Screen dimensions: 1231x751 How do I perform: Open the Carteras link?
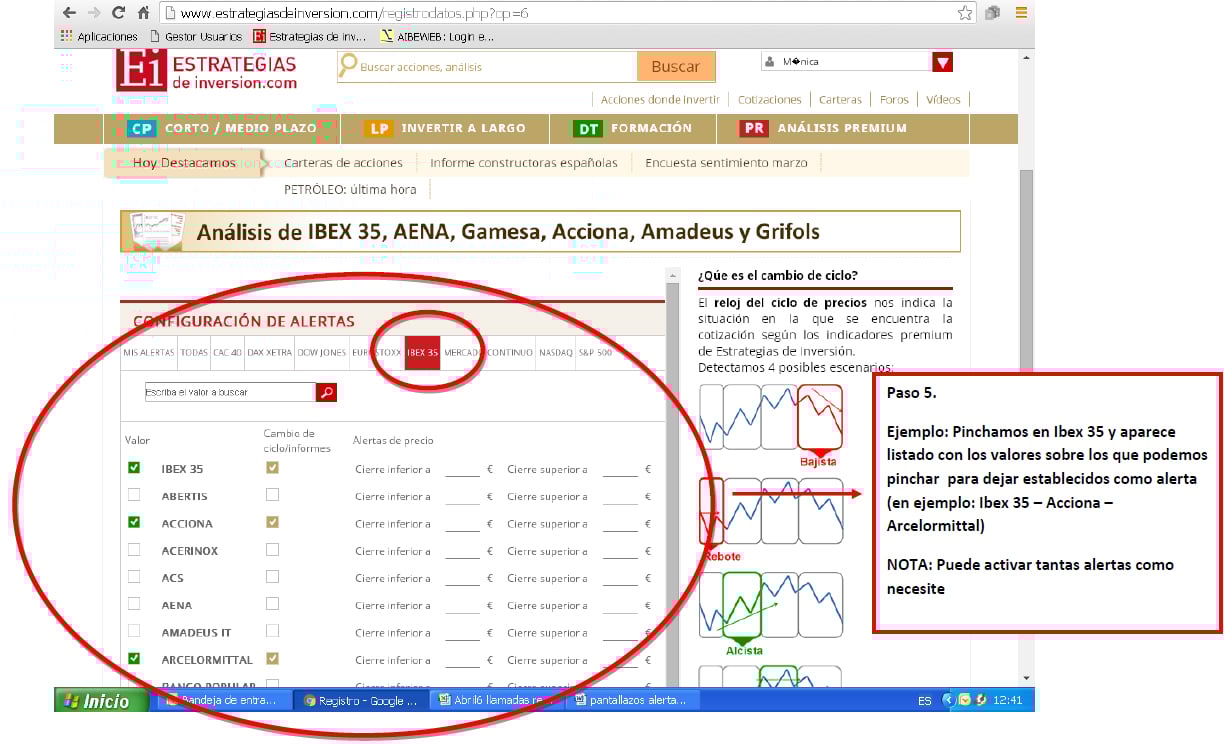click(840, 100)
